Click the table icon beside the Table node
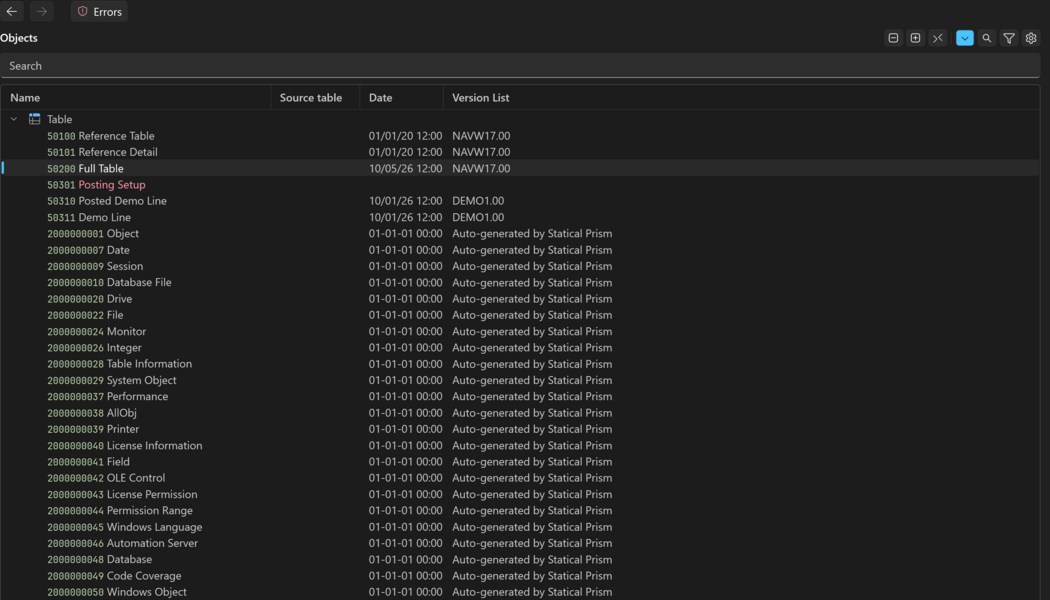 point(35,119)
